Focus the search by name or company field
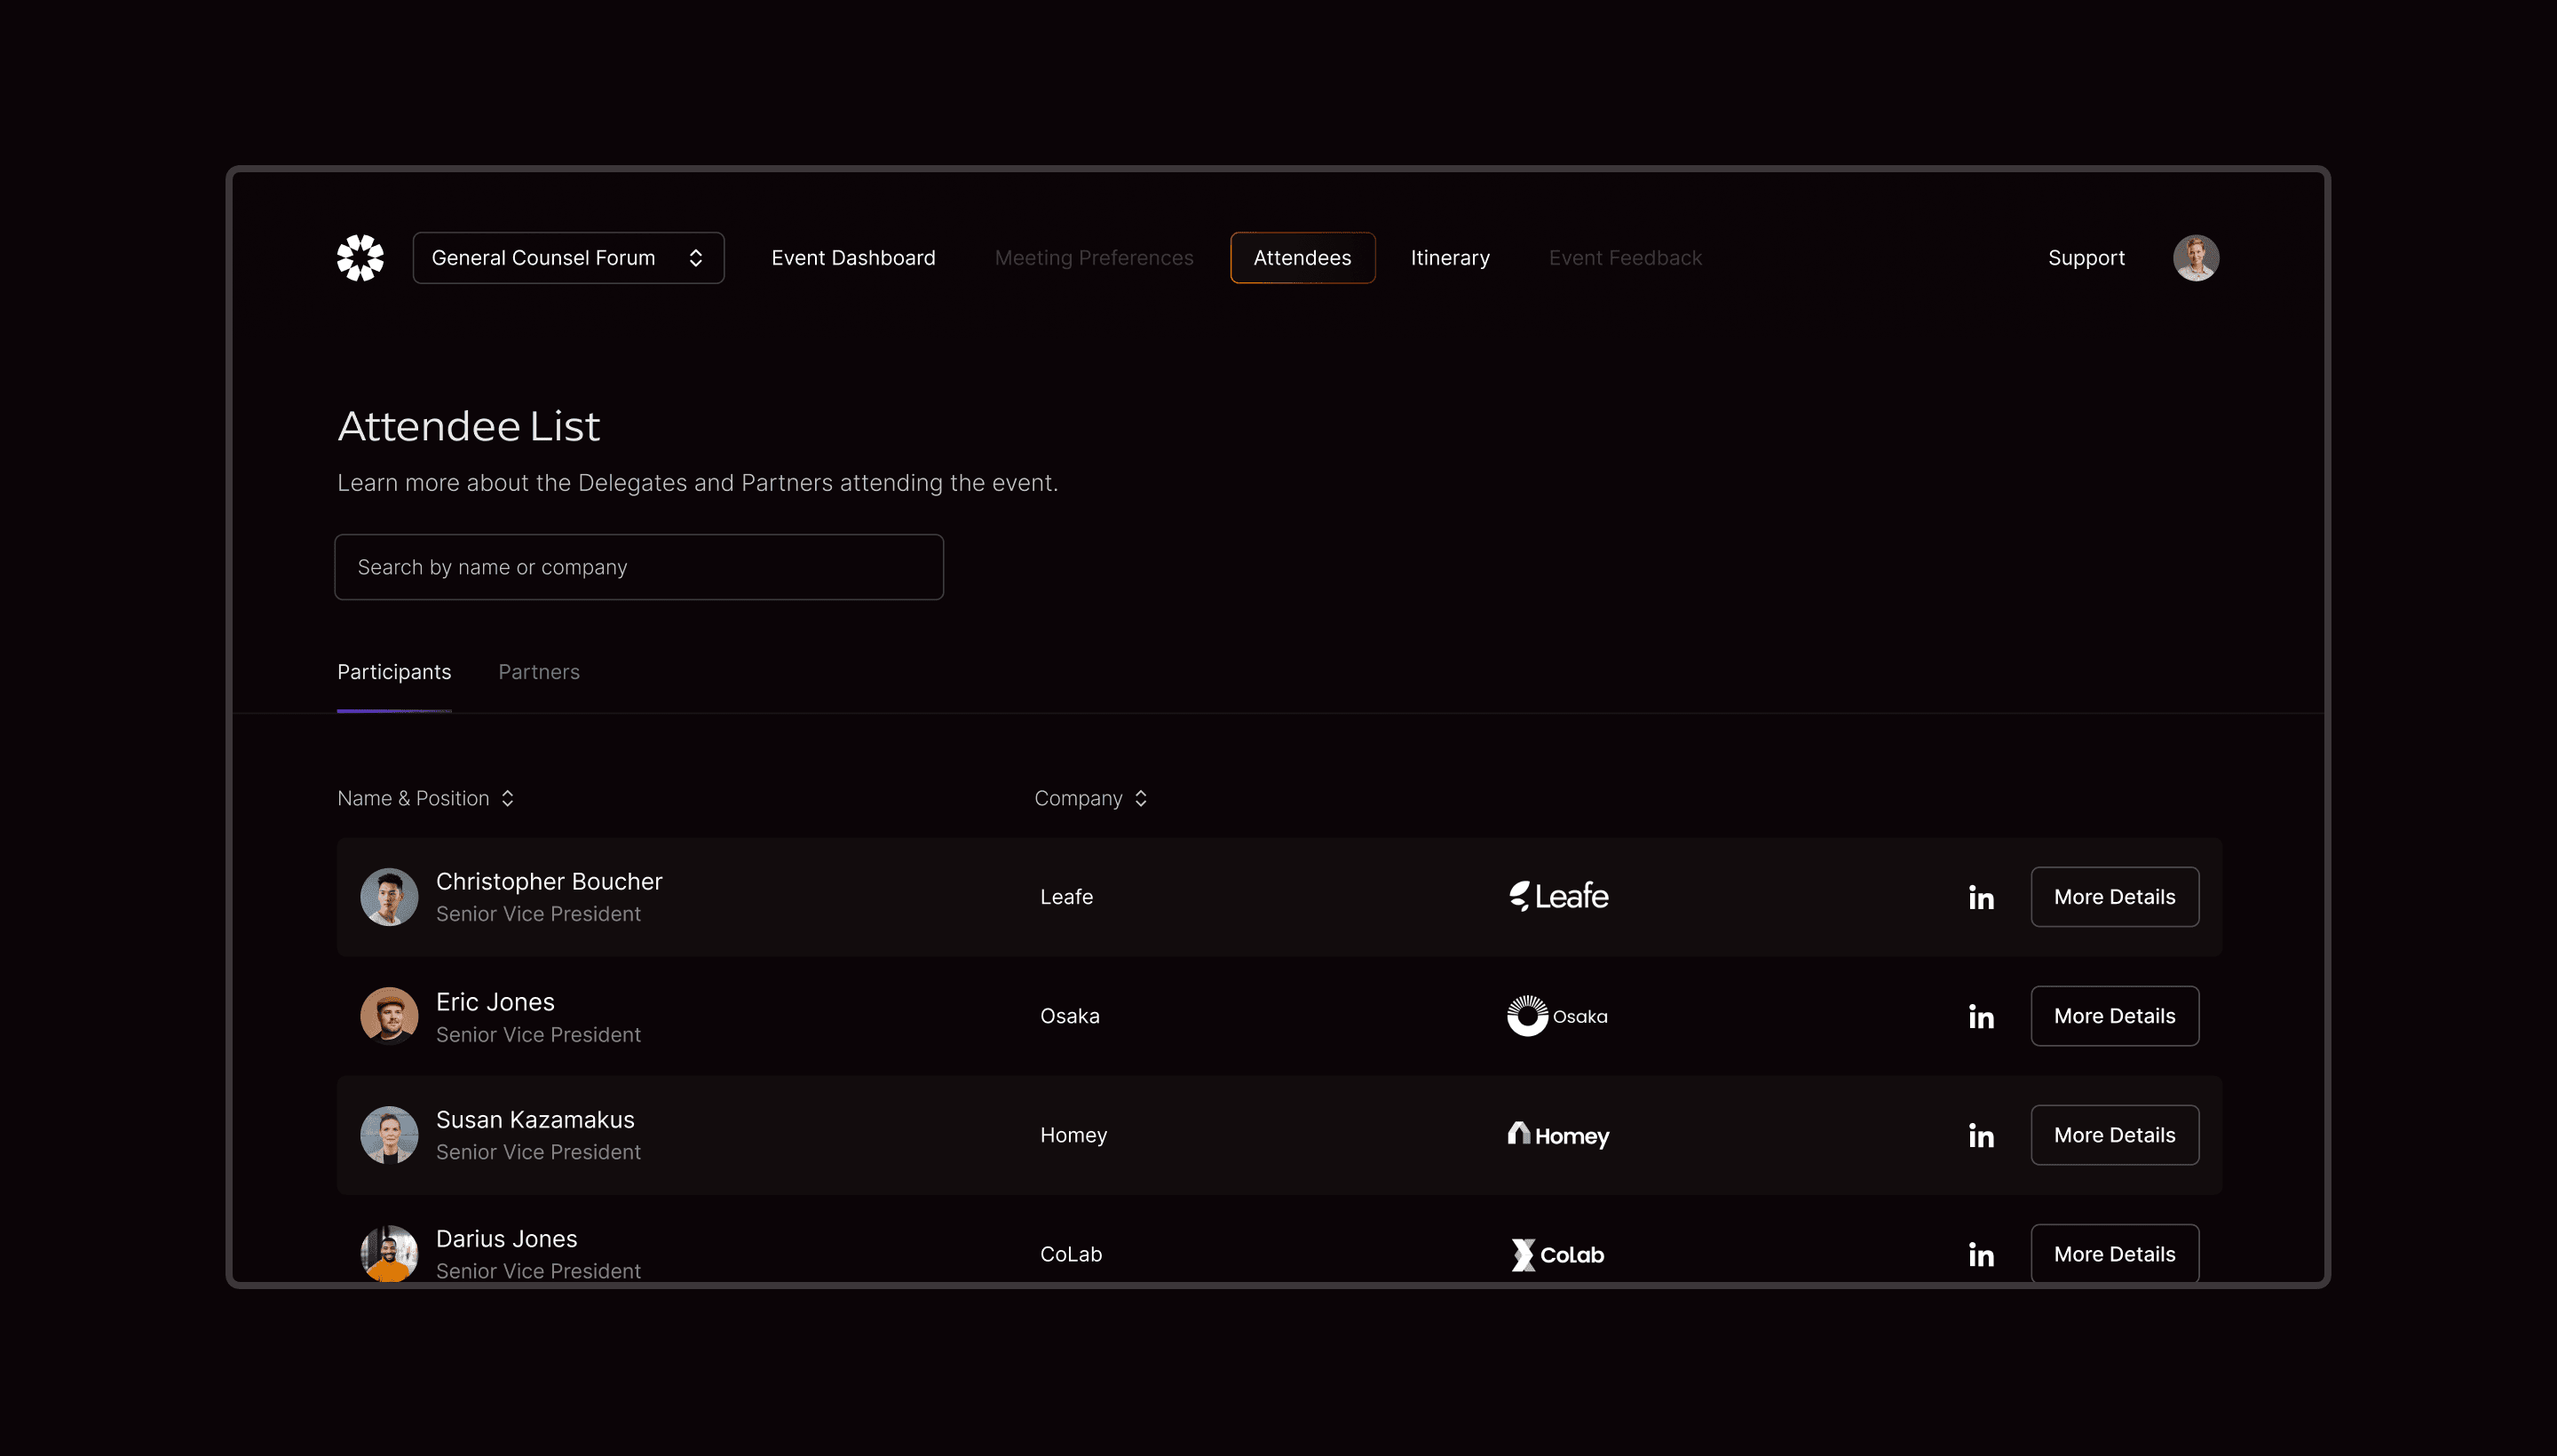This screenshot has width=2557, height=1456. 638,567
